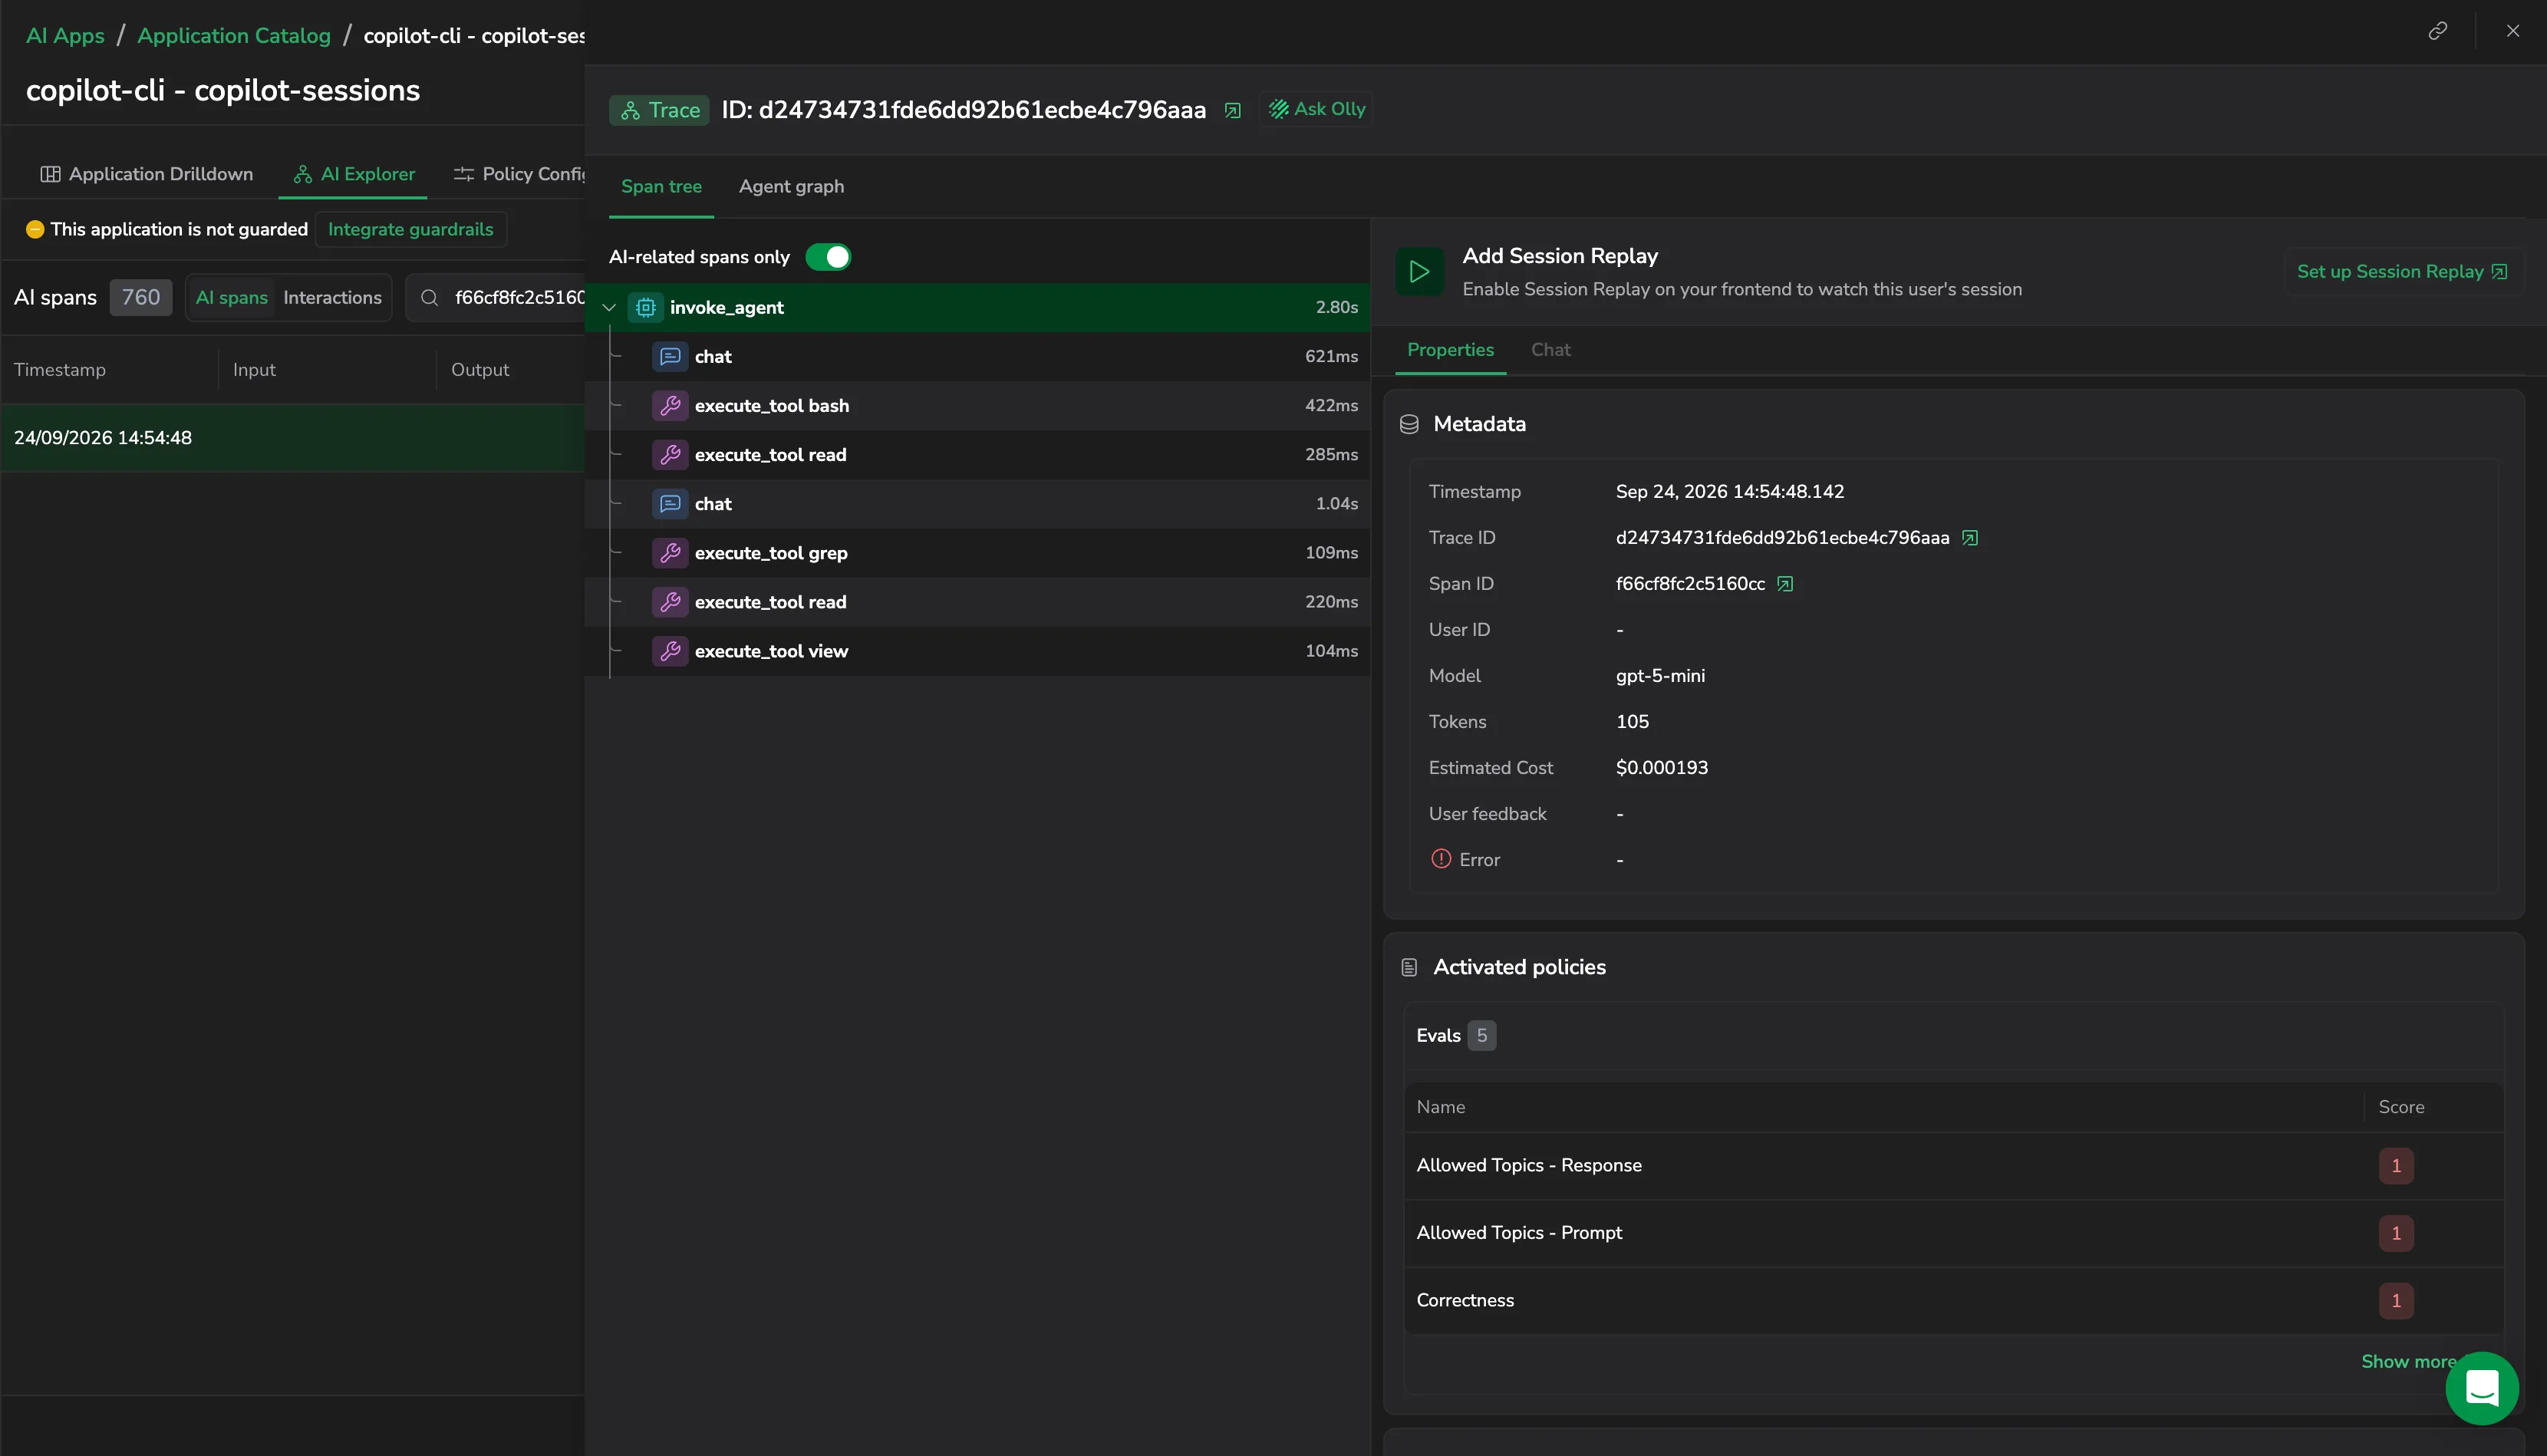The height and width of the screenshot is (1456, 2547).
Task: Open Application Drilldown tab
Action: pyautogui.click(x=147, y=174)
